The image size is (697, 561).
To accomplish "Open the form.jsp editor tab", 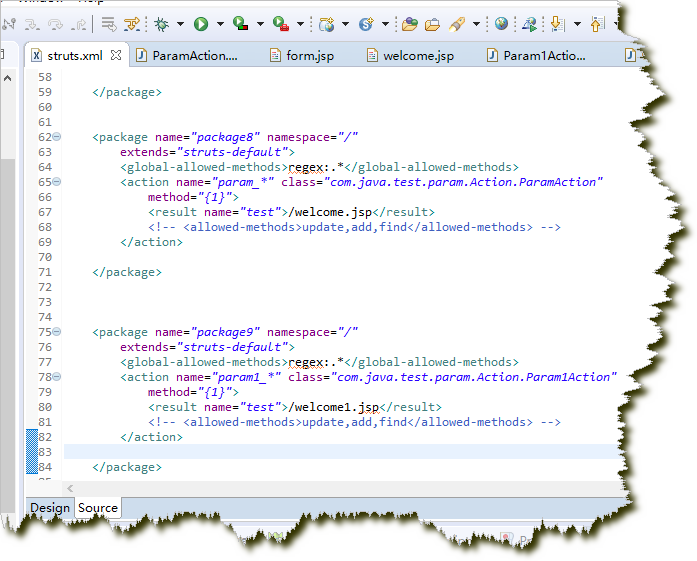I will coord(302,56).
